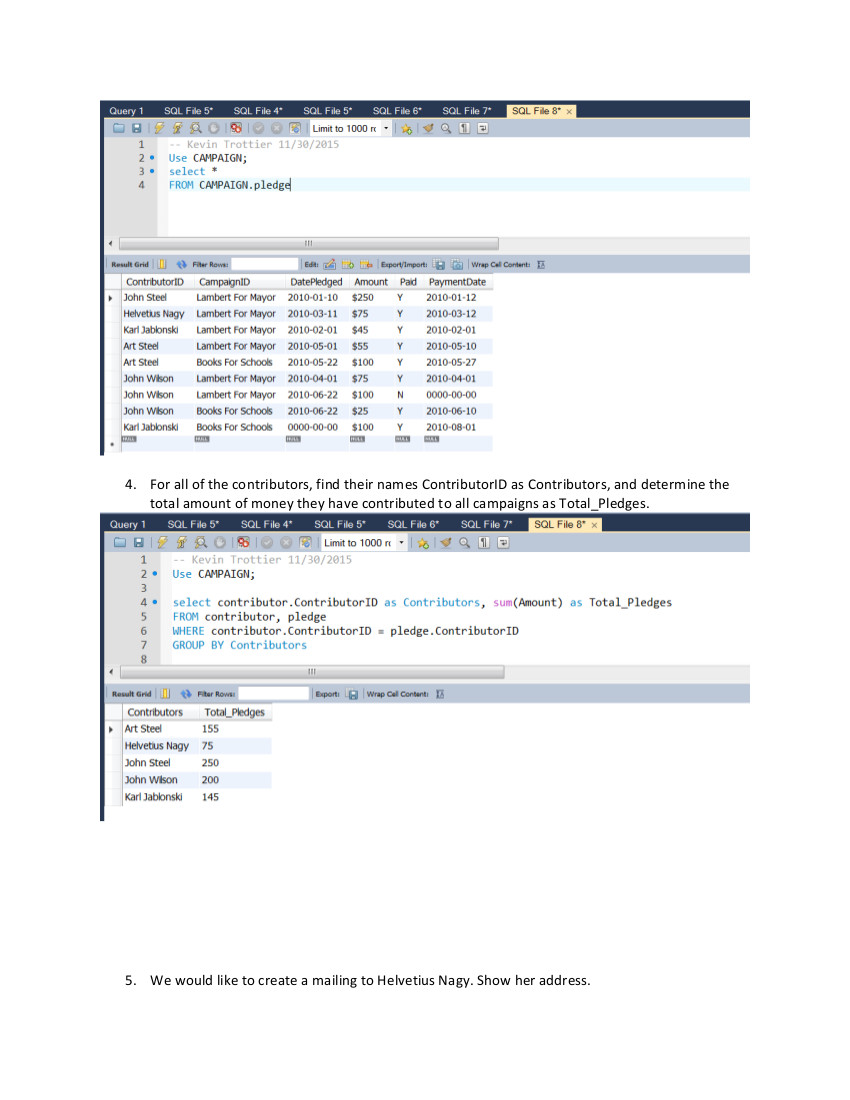Toggle Wrap Cell Content in the pledge results grid
The height and width of the screenshot is (1100, 850).
(x=541, y=265)
